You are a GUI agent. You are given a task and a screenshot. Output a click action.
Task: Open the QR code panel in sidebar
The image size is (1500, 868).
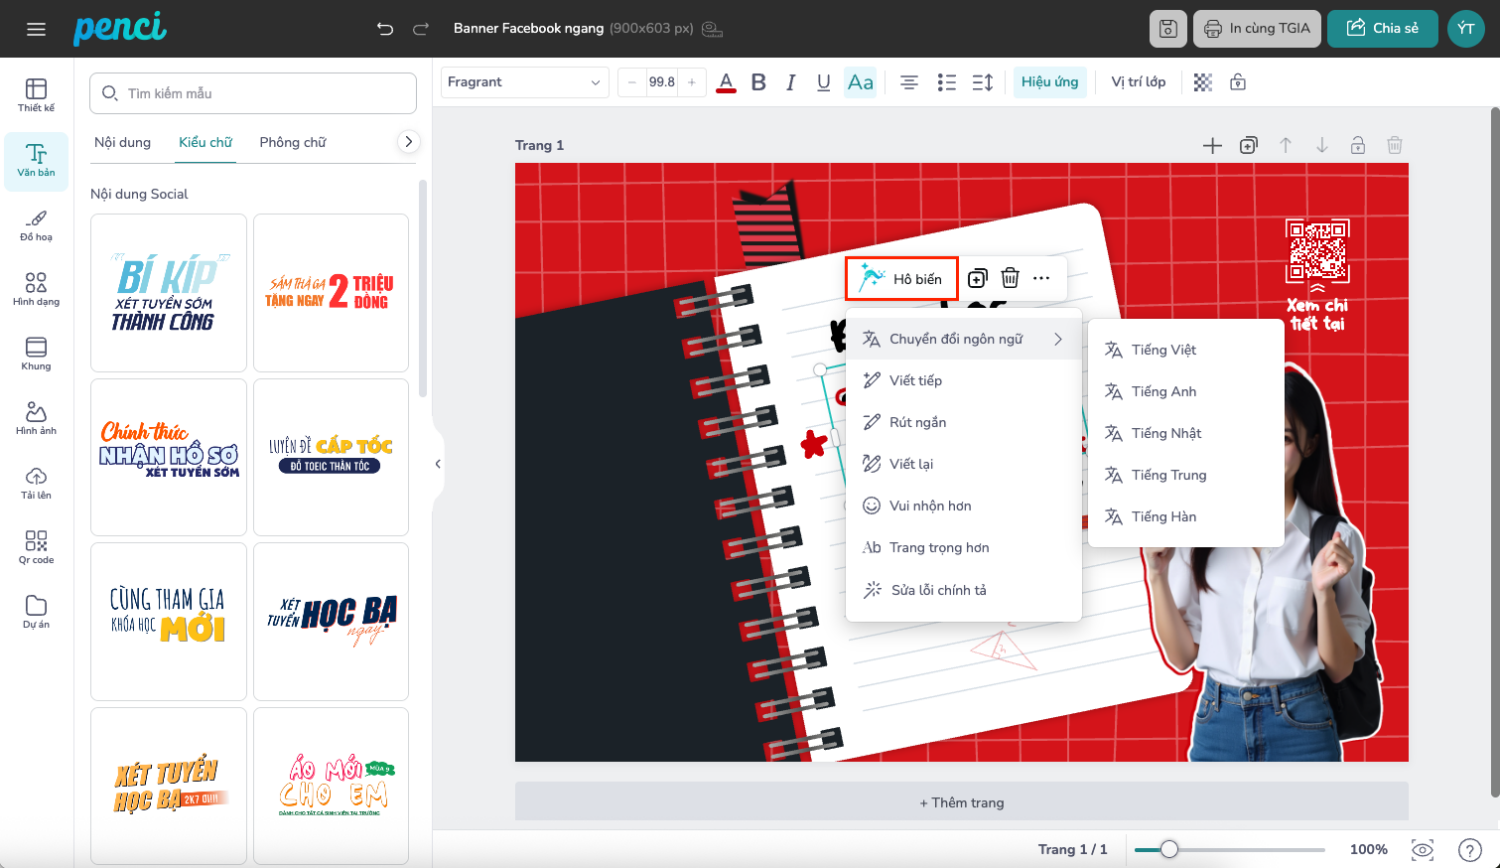pos(36,547)
